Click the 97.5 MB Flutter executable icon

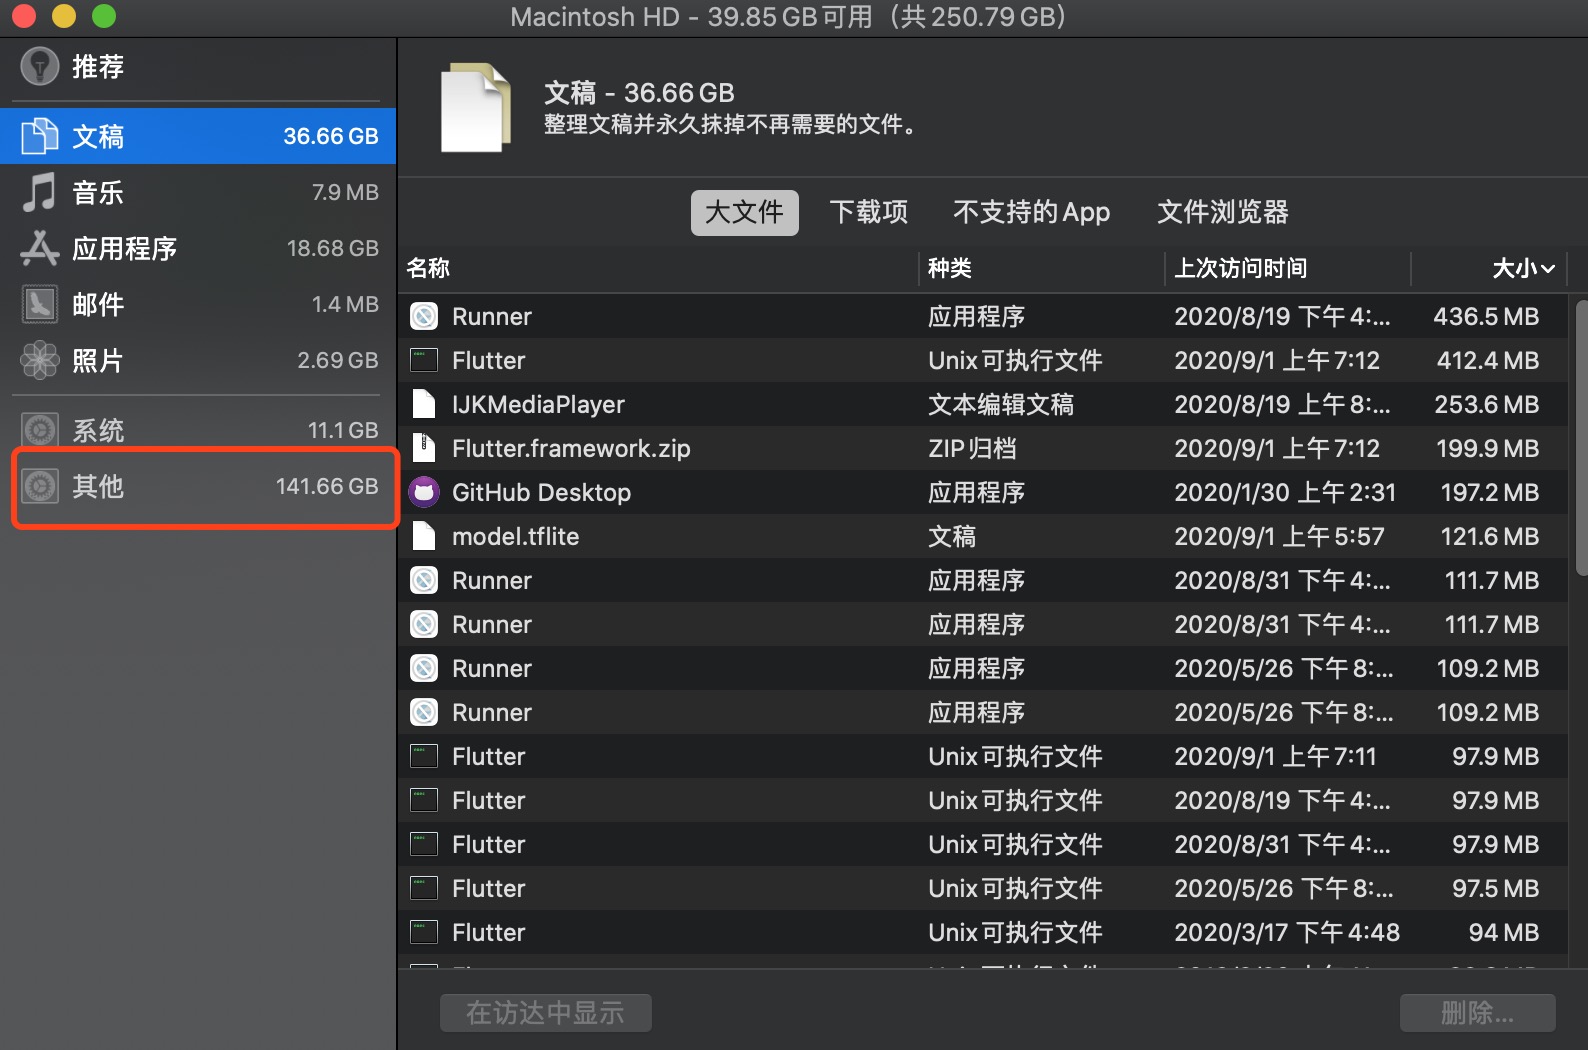[x=424, y=888]
